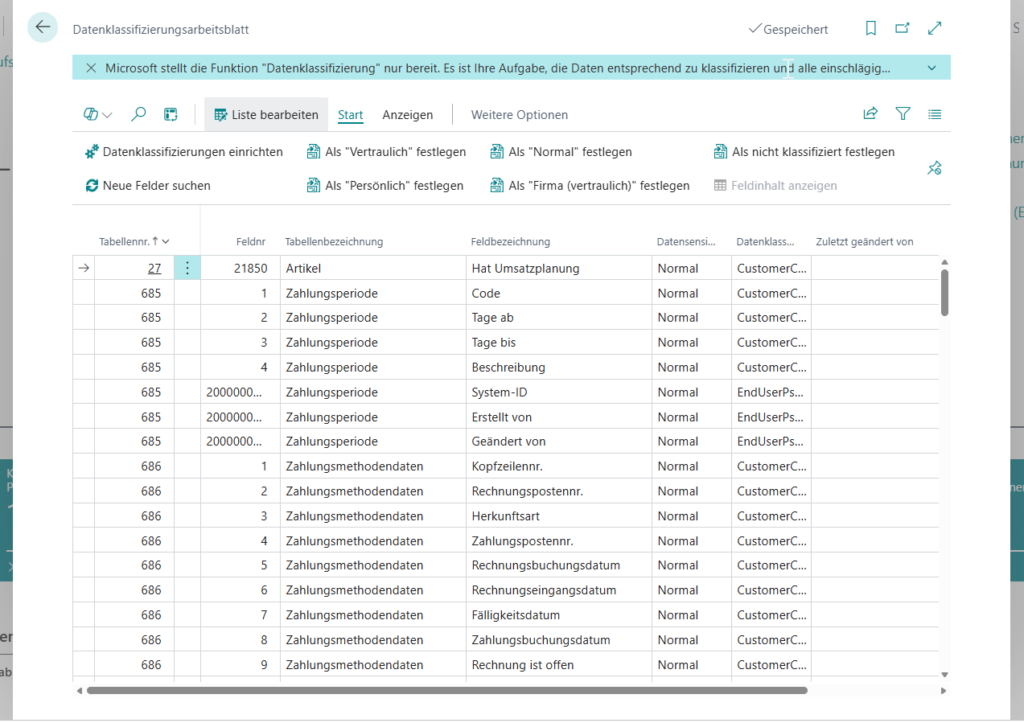
Task: Select the Hat Umsatzplanung field cell
Action: click(x=559, y=268)
